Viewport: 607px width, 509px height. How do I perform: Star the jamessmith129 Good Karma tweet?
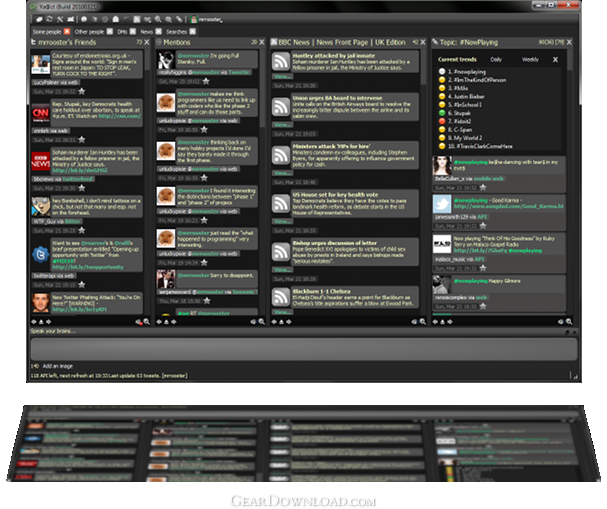tap(483, 226)
